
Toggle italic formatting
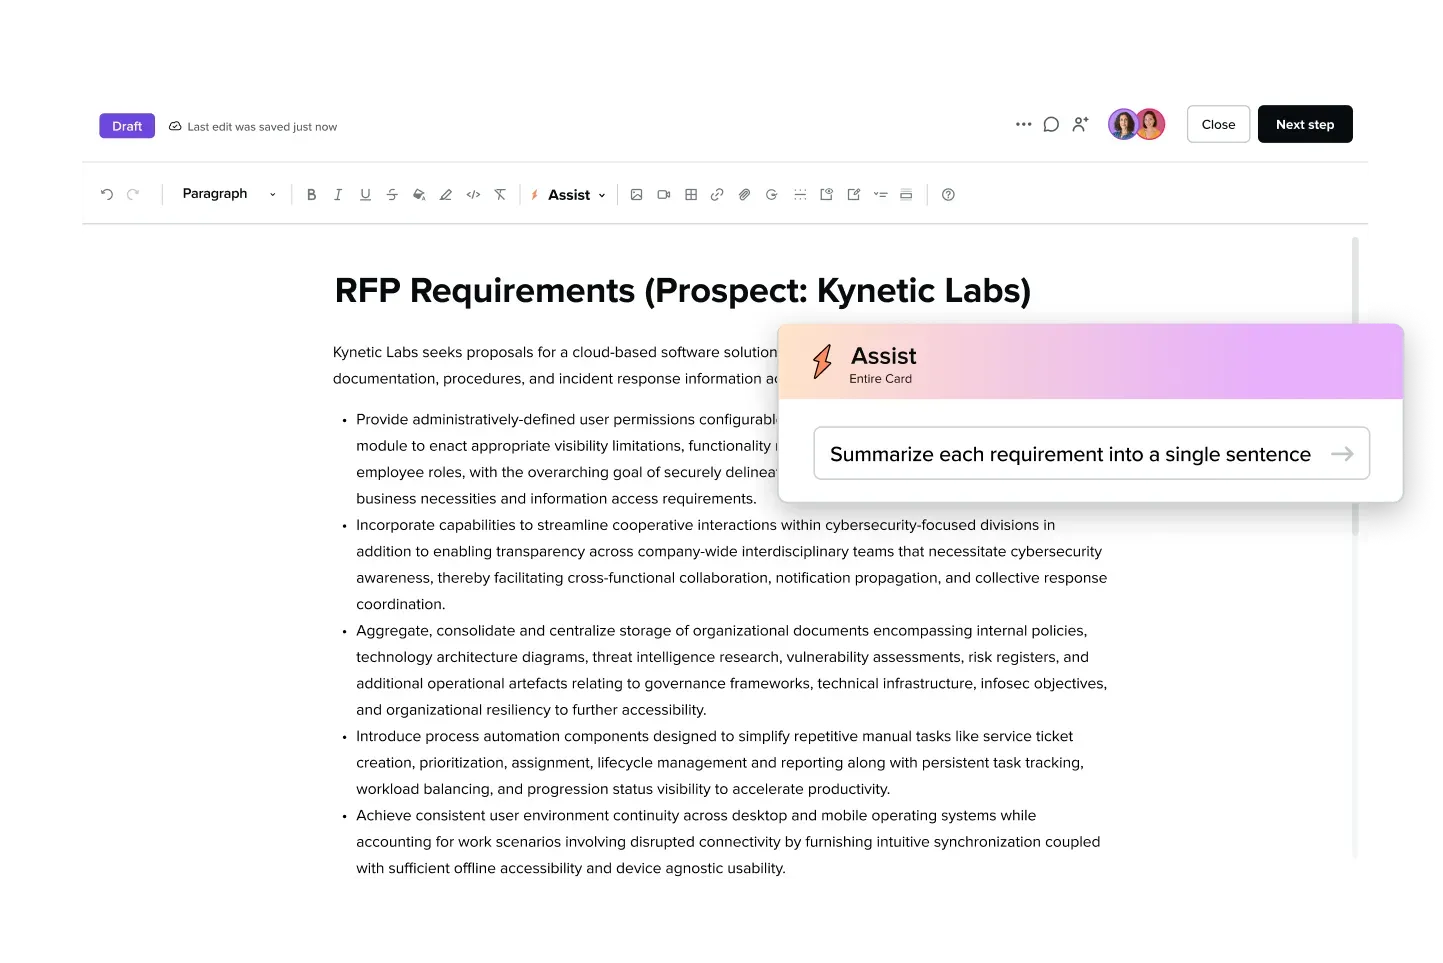pyautogui.click(x=338, y=195)
